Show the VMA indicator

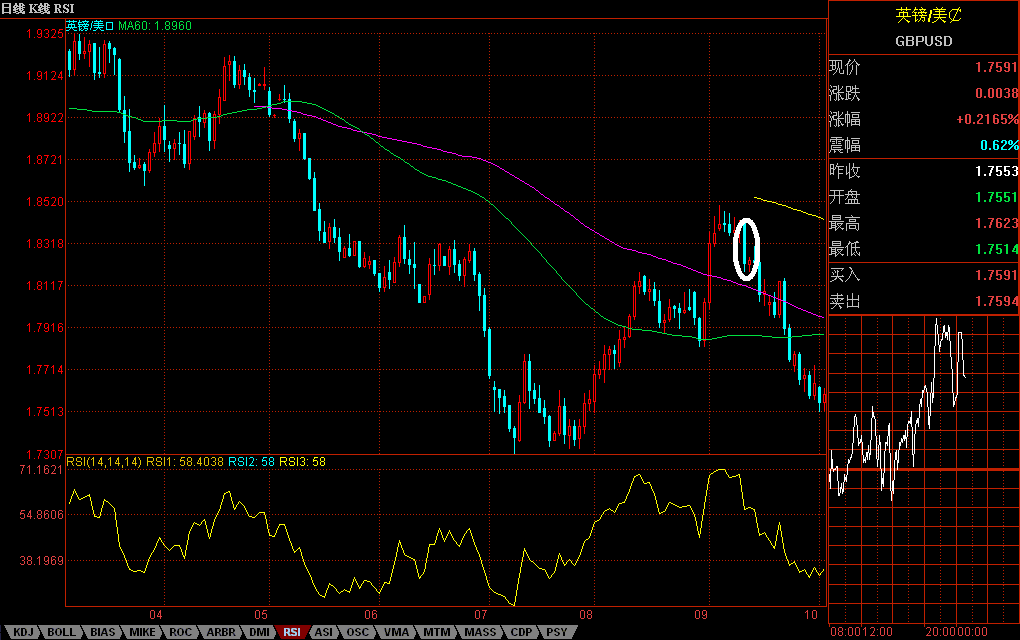396,632
